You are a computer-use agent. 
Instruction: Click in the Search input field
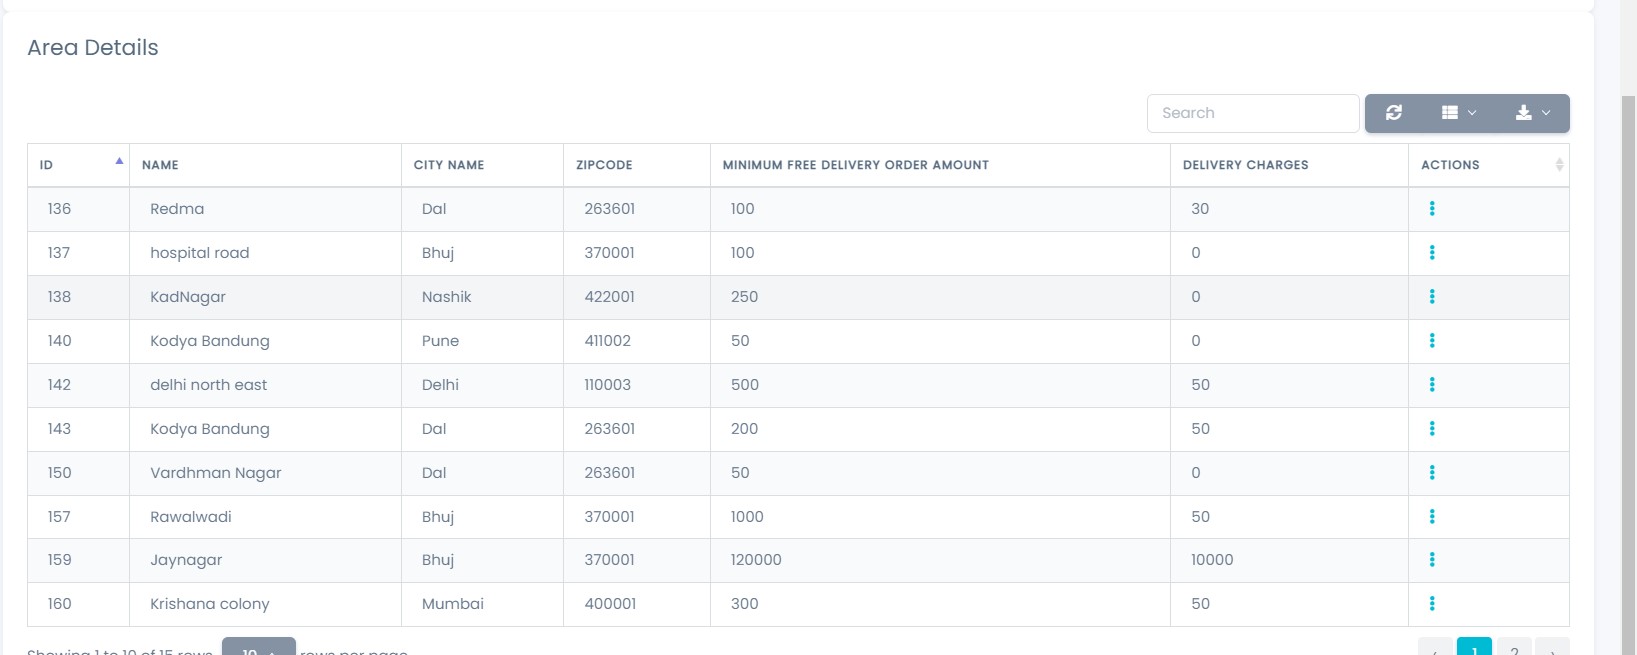point(1252,113)
